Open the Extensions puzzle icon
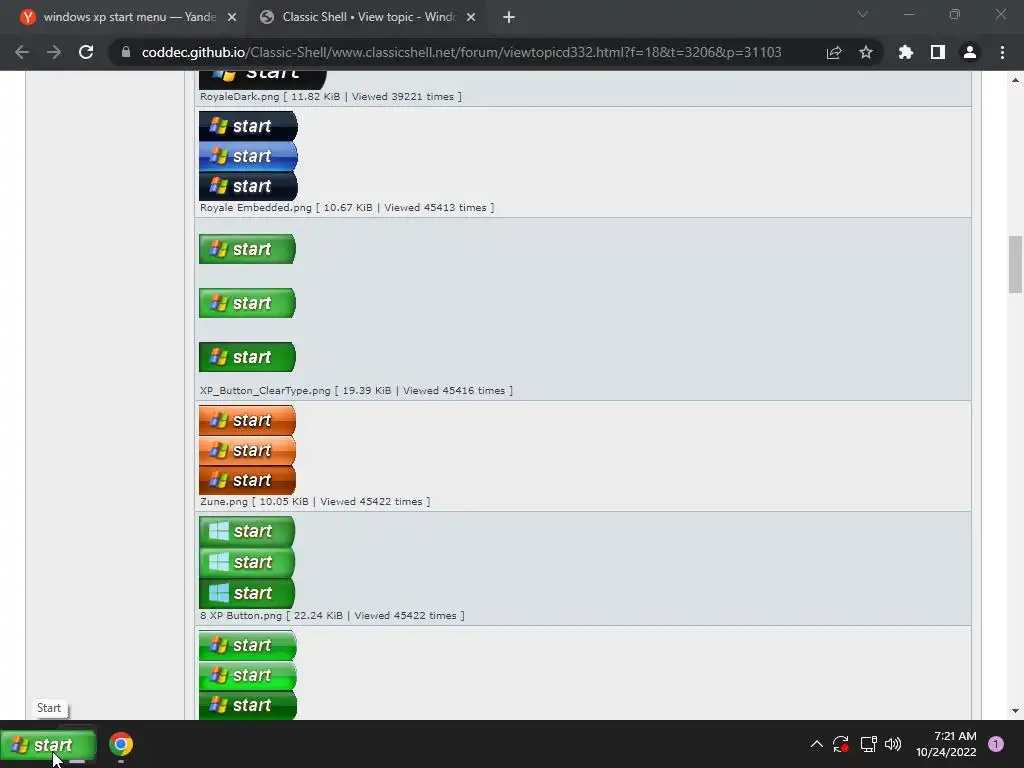1024x768 pixels. coord(906,52)
